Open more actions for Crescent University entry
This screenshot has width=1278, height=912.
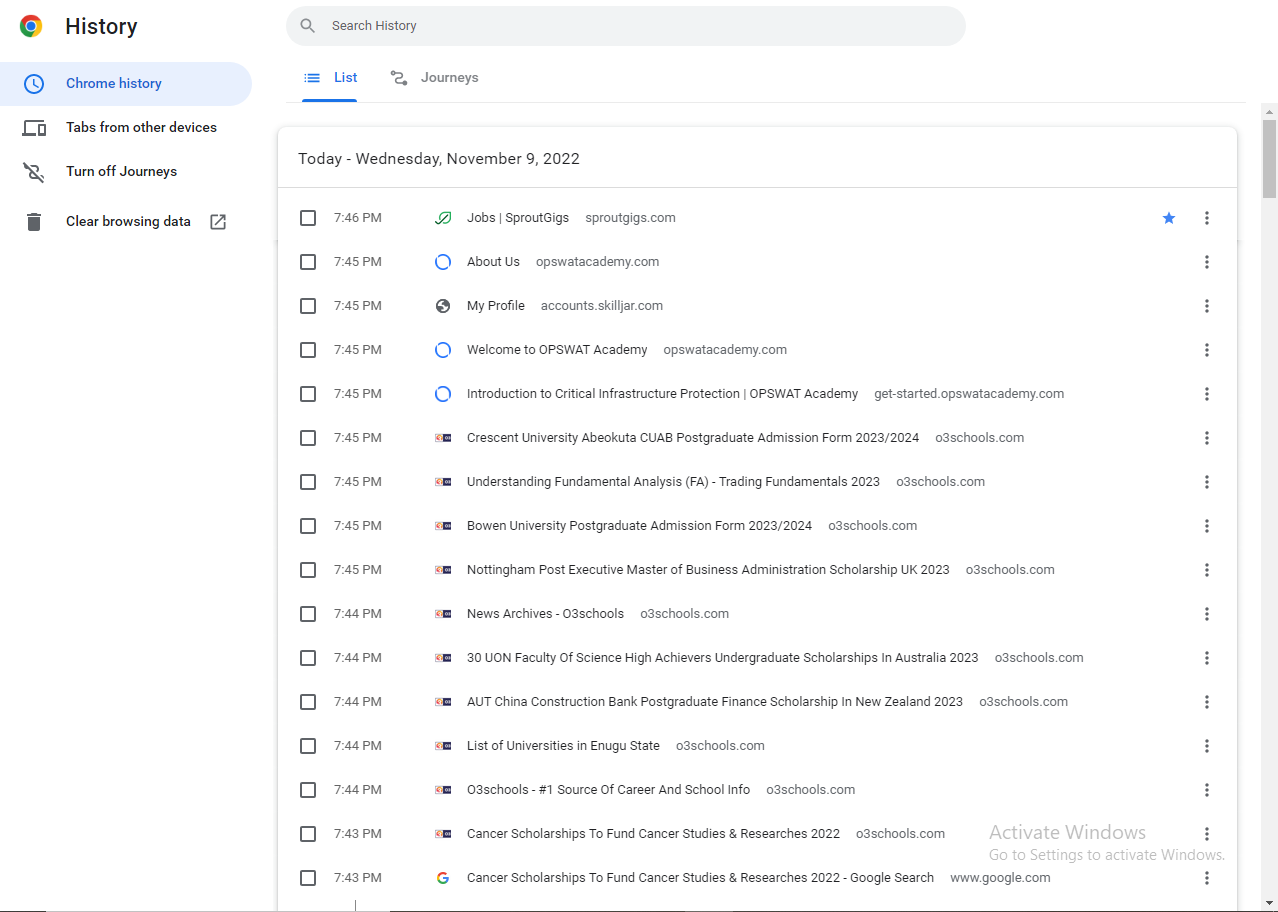coord(1207,438)
